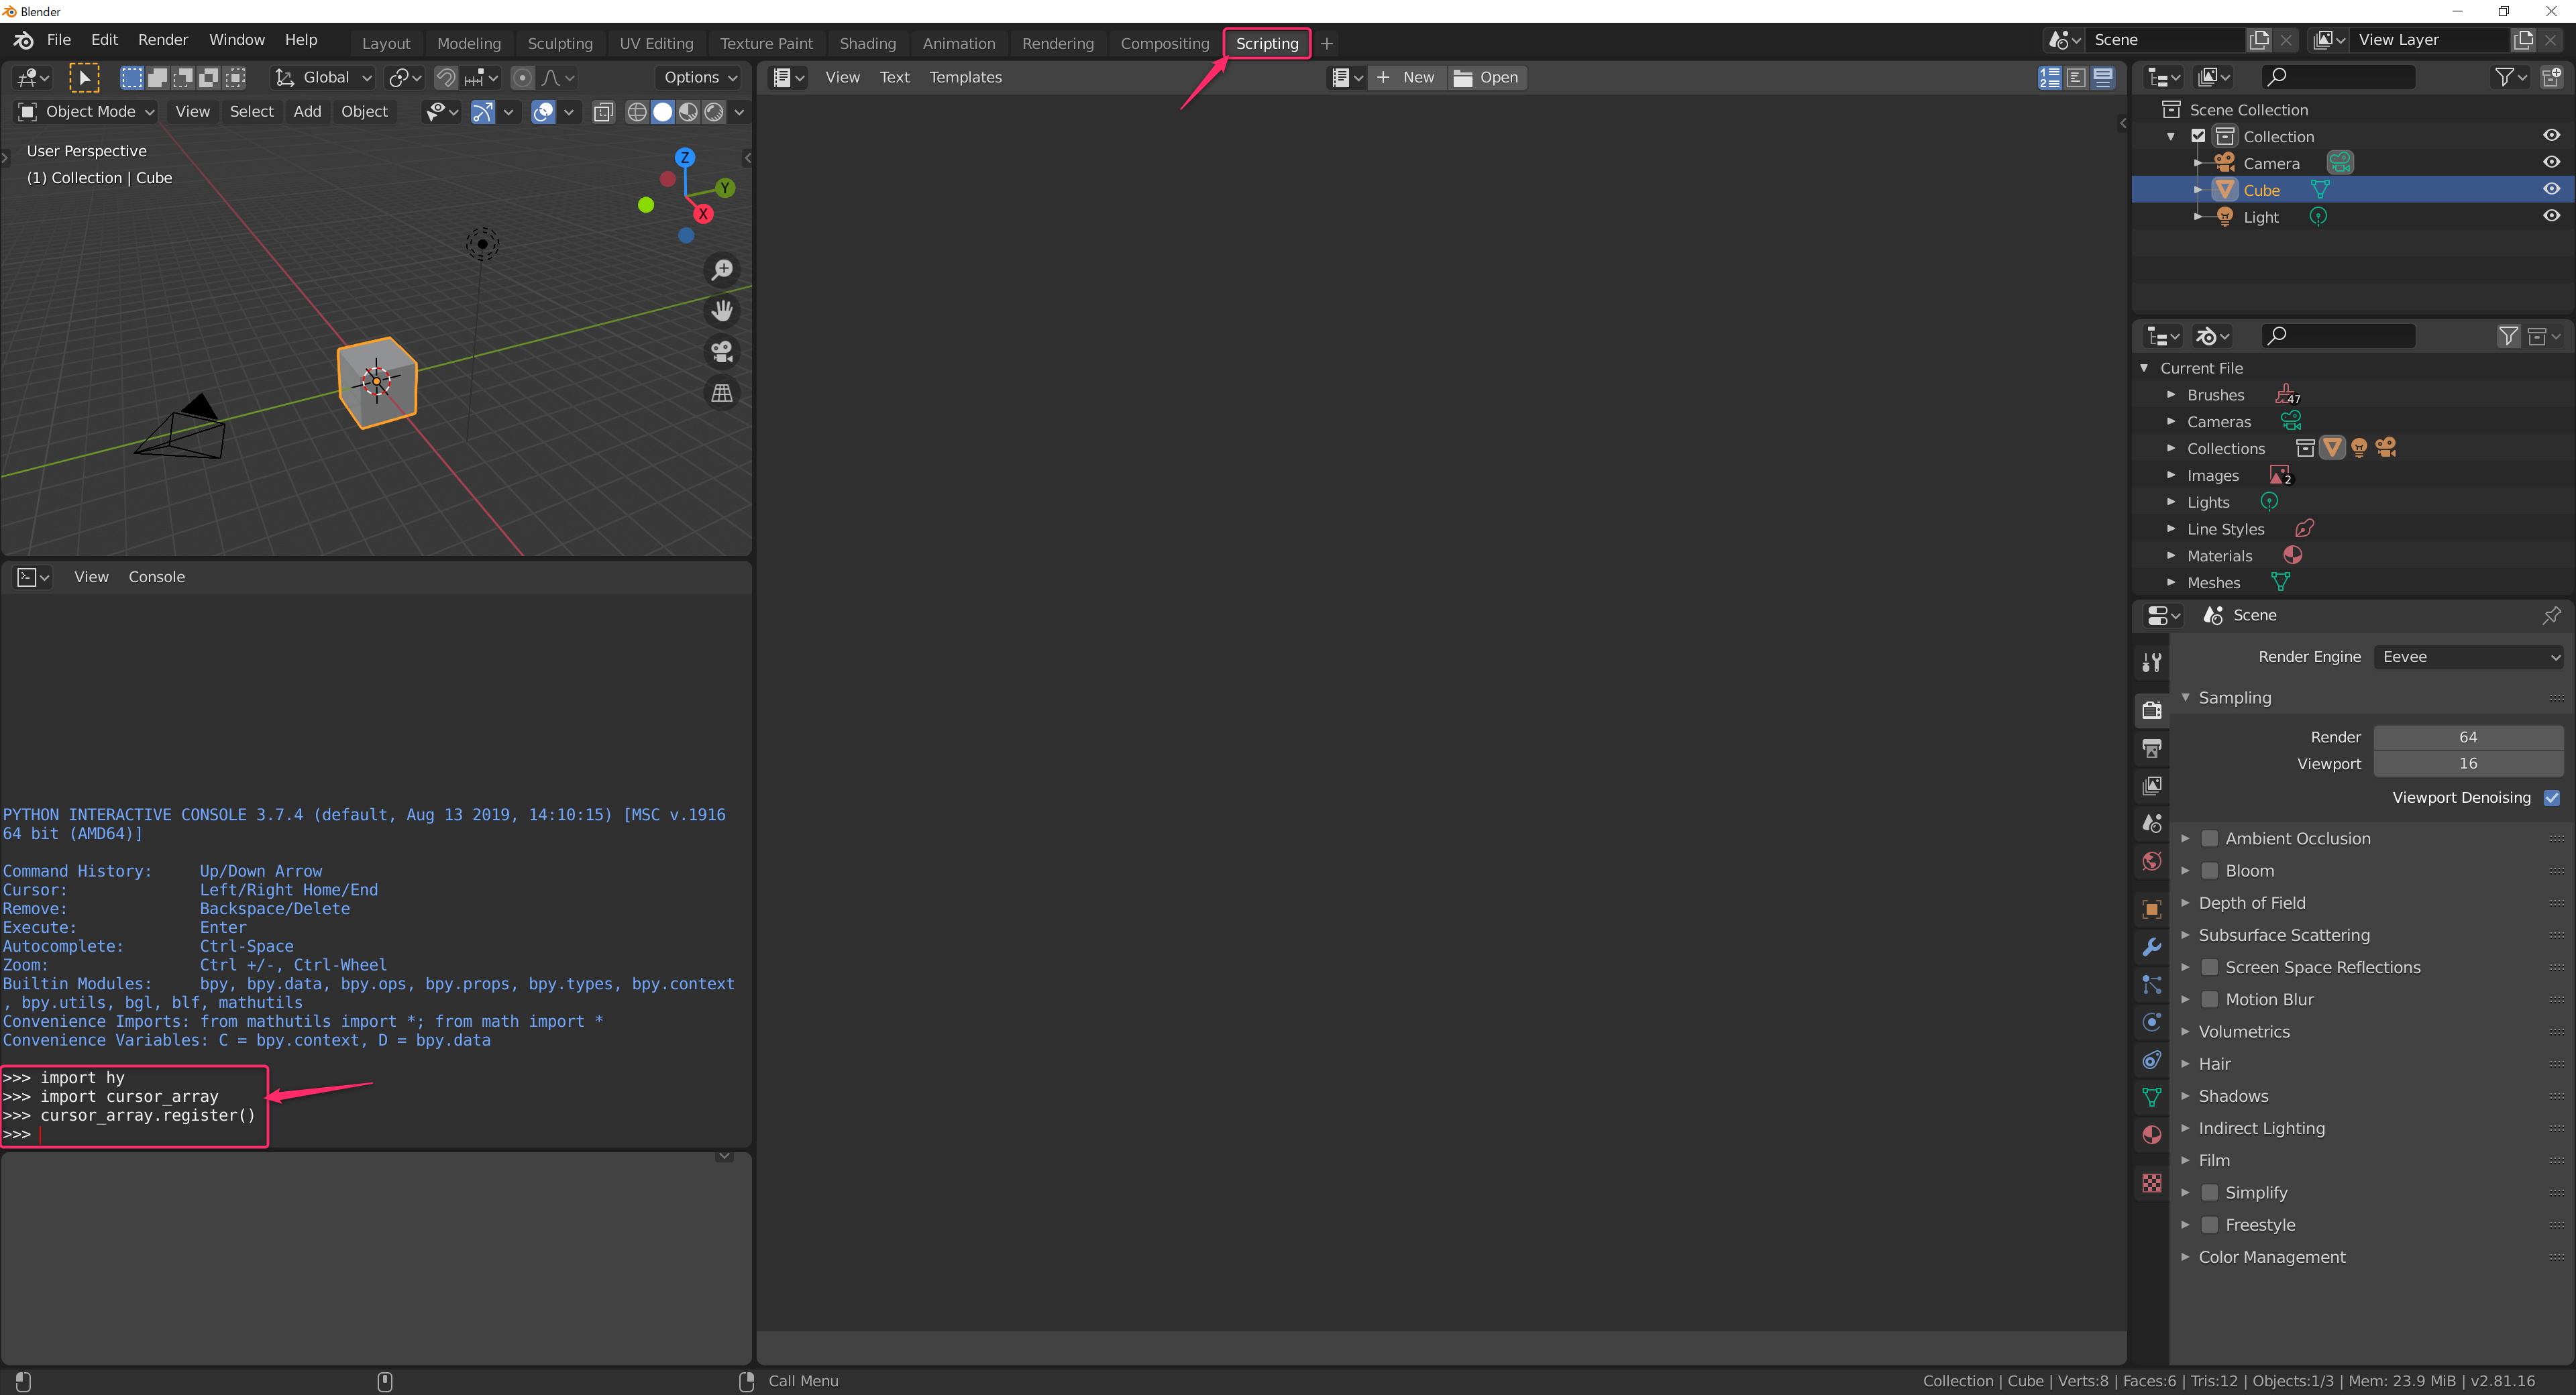
Task: Toggle word wrap in text editor
Action: pos(2077,77)
